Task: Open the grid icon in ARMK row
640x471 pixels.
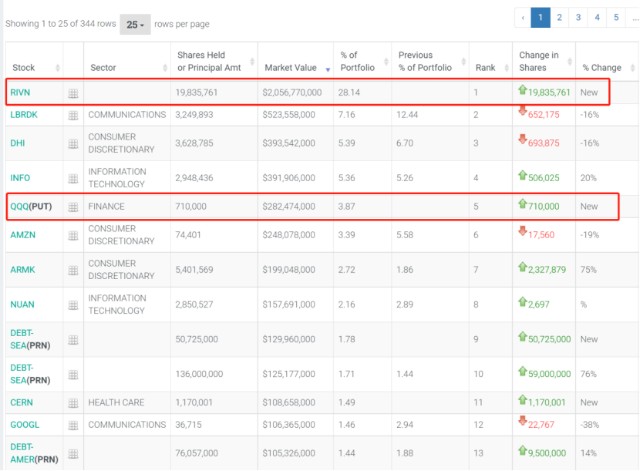Action: [73, 270]
